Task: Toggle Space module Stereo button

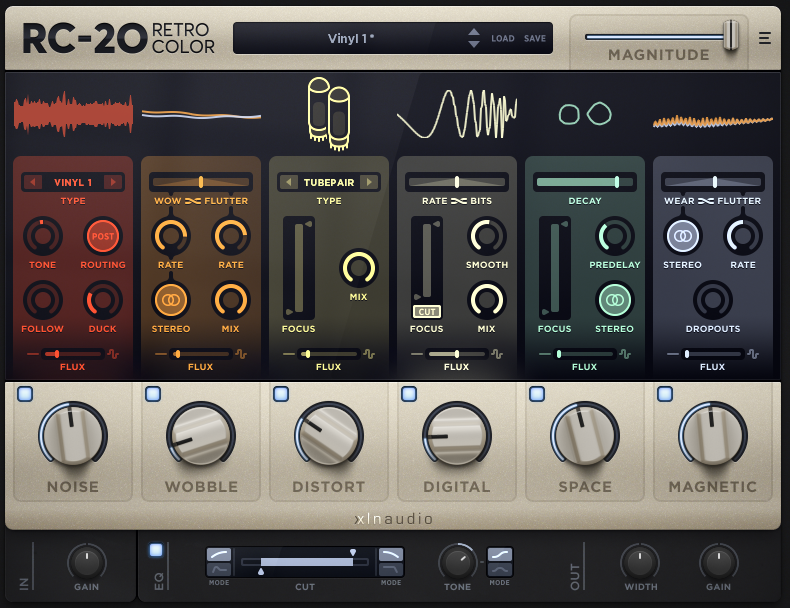Action: tap(615, 300)
